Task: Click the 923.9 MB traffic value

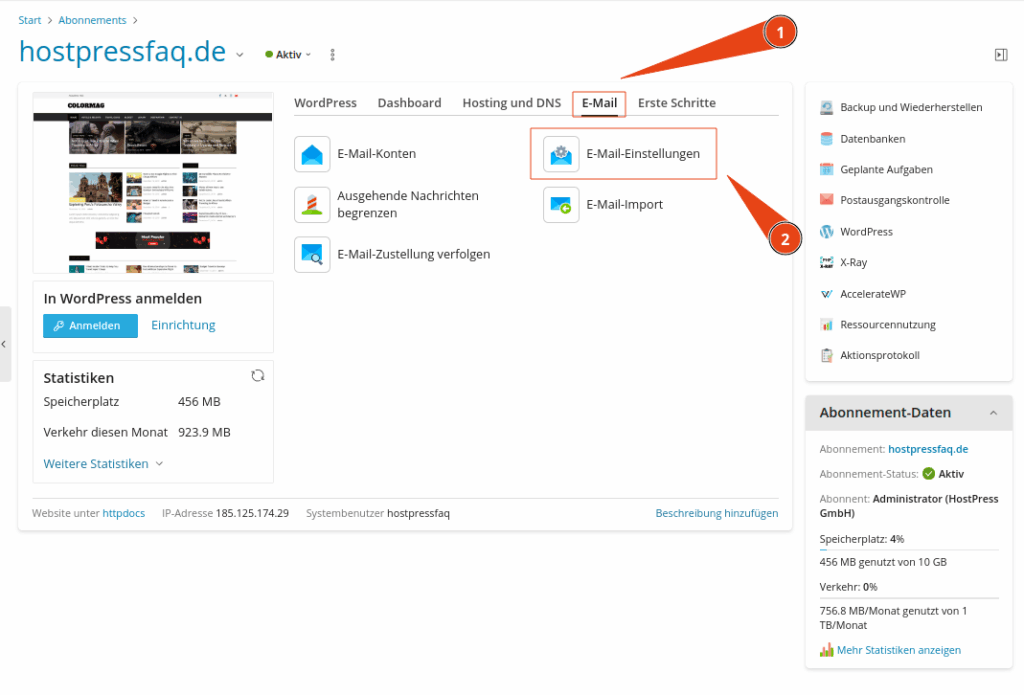Action: tap(204, 432)
